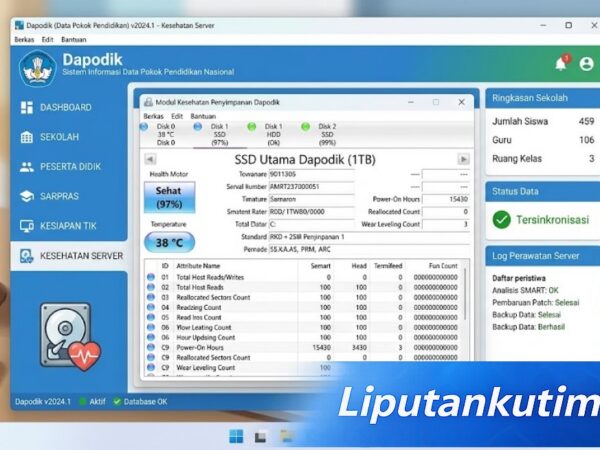The image size is (600, 450).
Task: Click the Modul Kesehatan window title icon
Action: point(148,102)
